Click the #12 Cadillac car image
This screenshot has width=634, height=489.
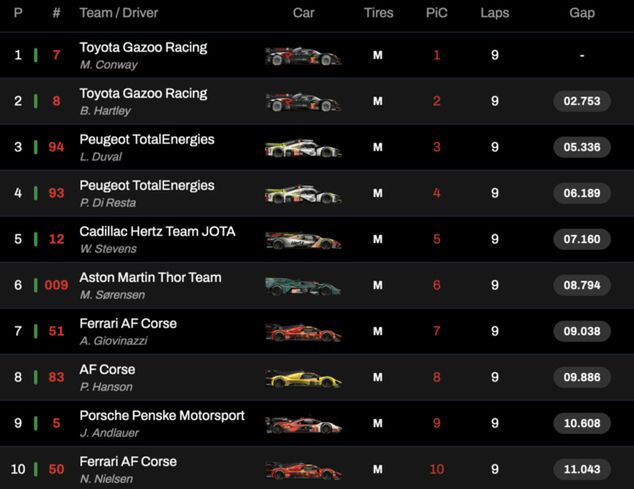(x=303, y=240)
